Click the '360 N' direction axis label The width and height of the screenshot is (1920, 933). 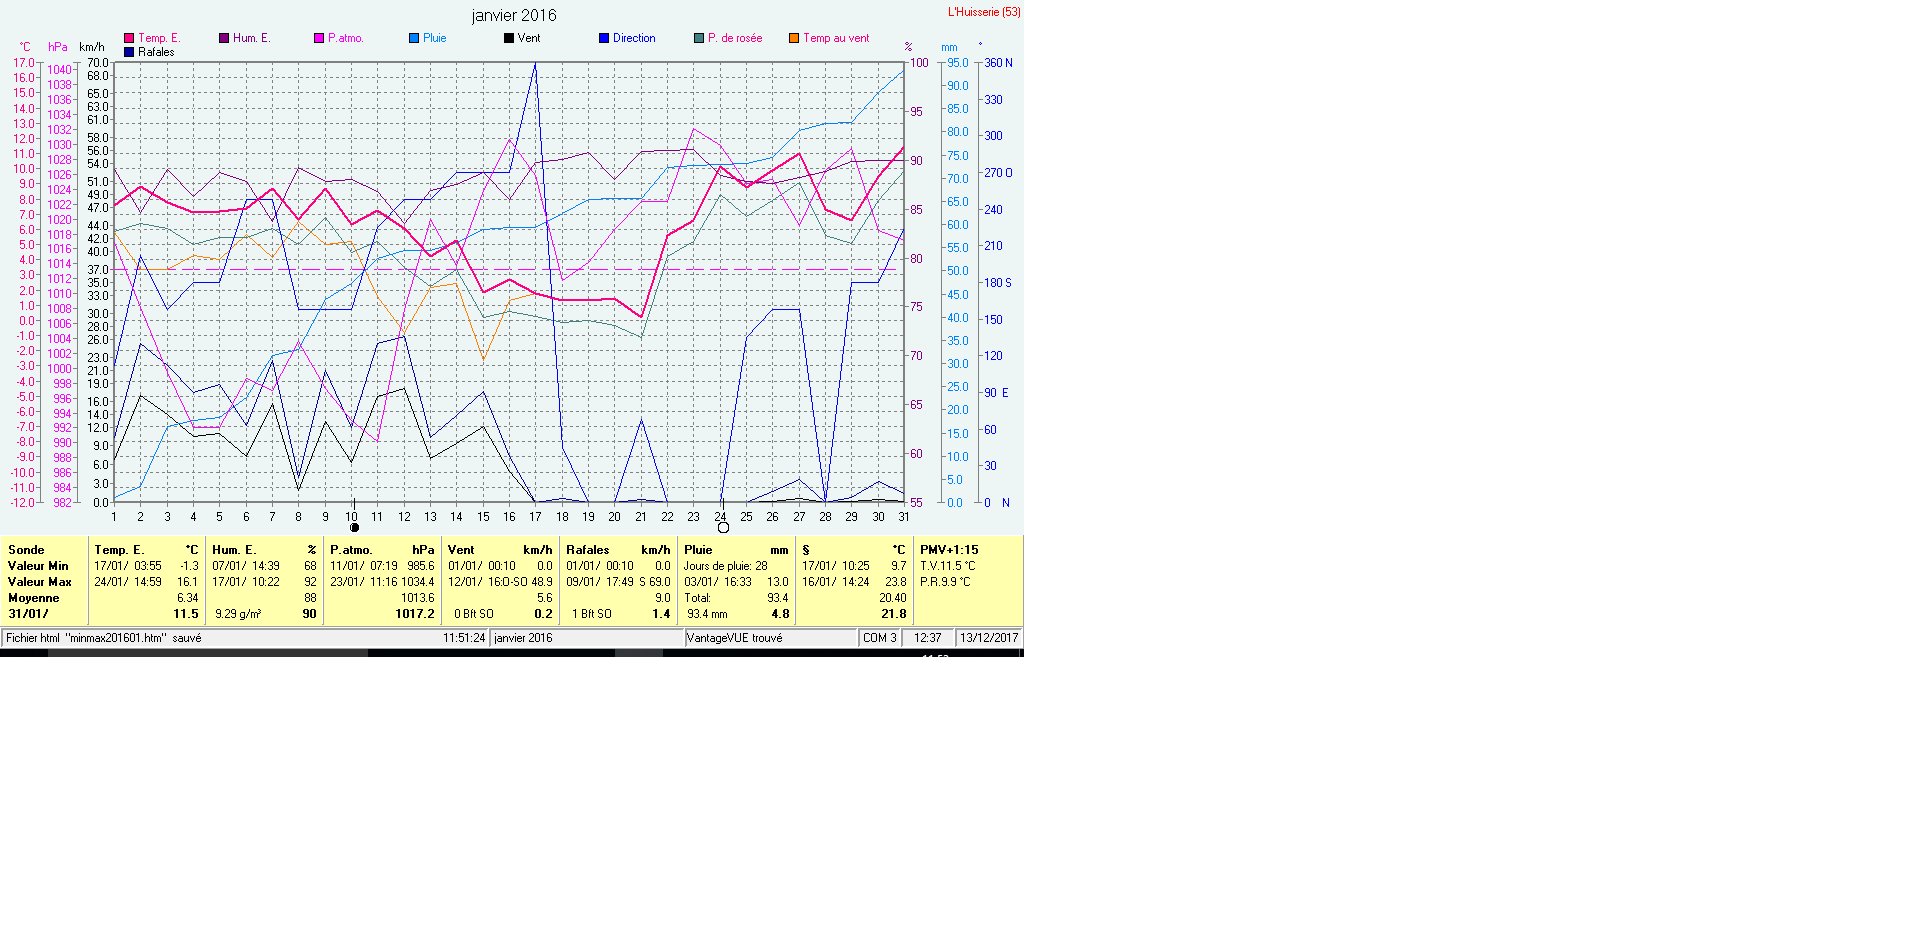998,63
